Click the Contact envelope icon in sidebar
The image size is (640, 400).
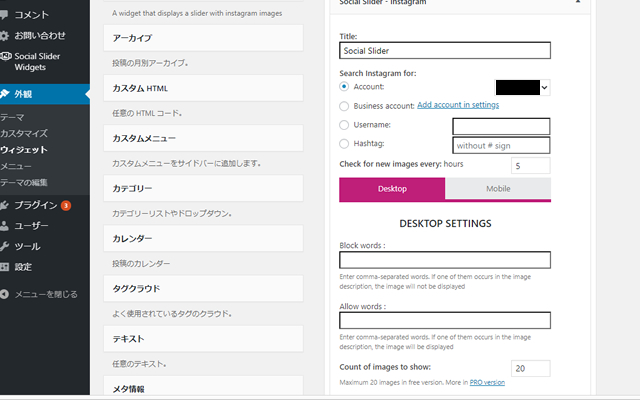click(7, 35)
